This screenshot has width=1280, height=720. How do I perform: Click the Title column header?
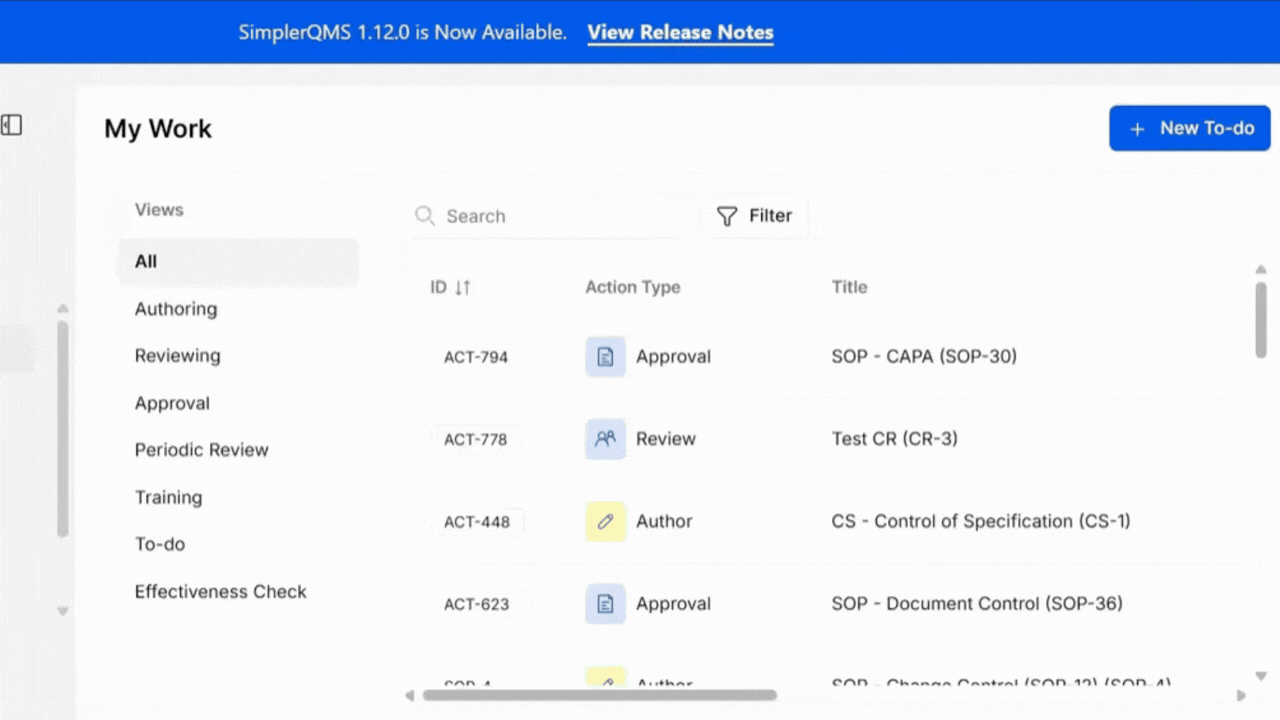click(x=849, y=287)
